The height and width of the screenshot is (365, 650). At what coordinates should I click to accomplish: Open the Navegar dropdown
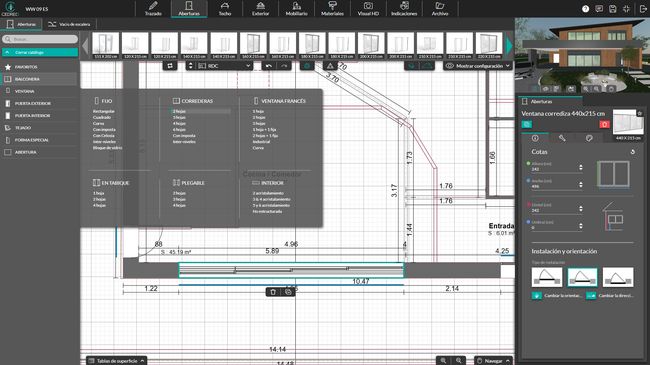(493, 361)
